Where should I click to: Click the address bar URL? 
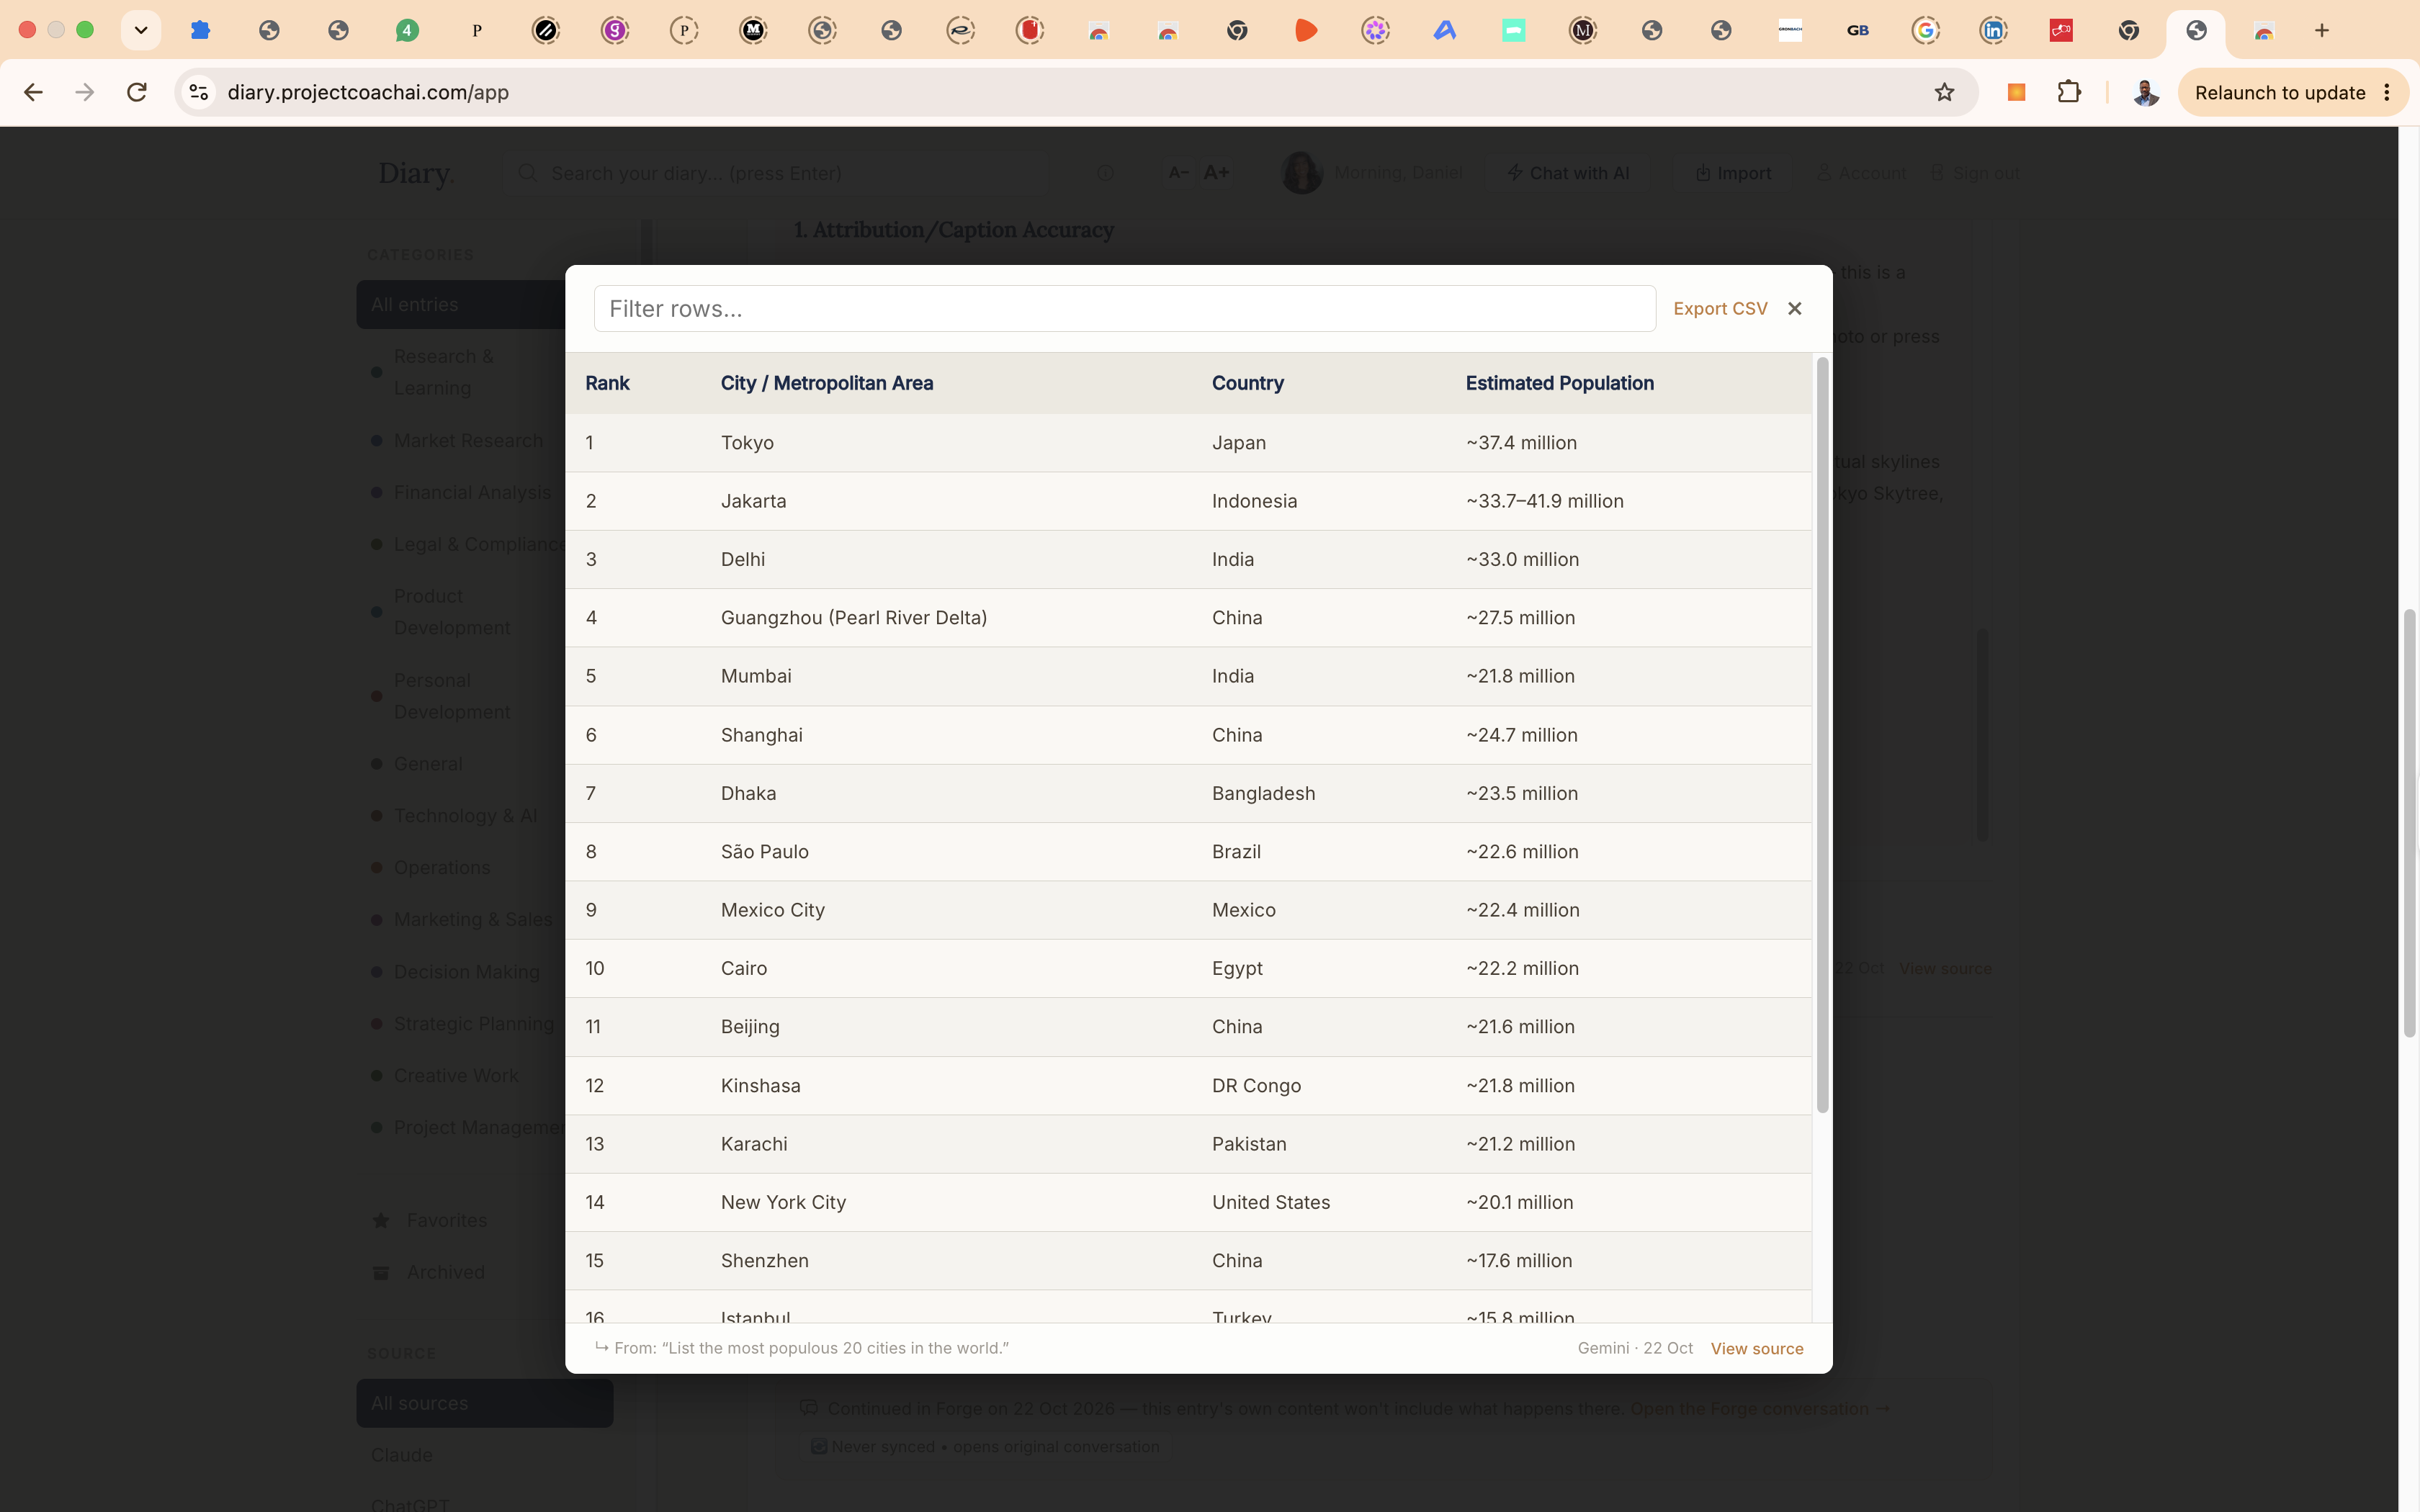tap(368, 92)
